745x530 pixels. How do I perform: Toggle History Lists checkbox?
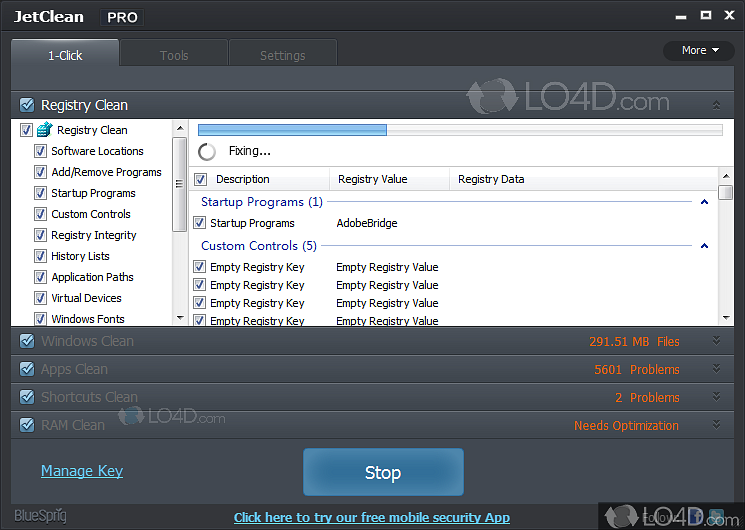pyautogui.click(x=40, y=256)
